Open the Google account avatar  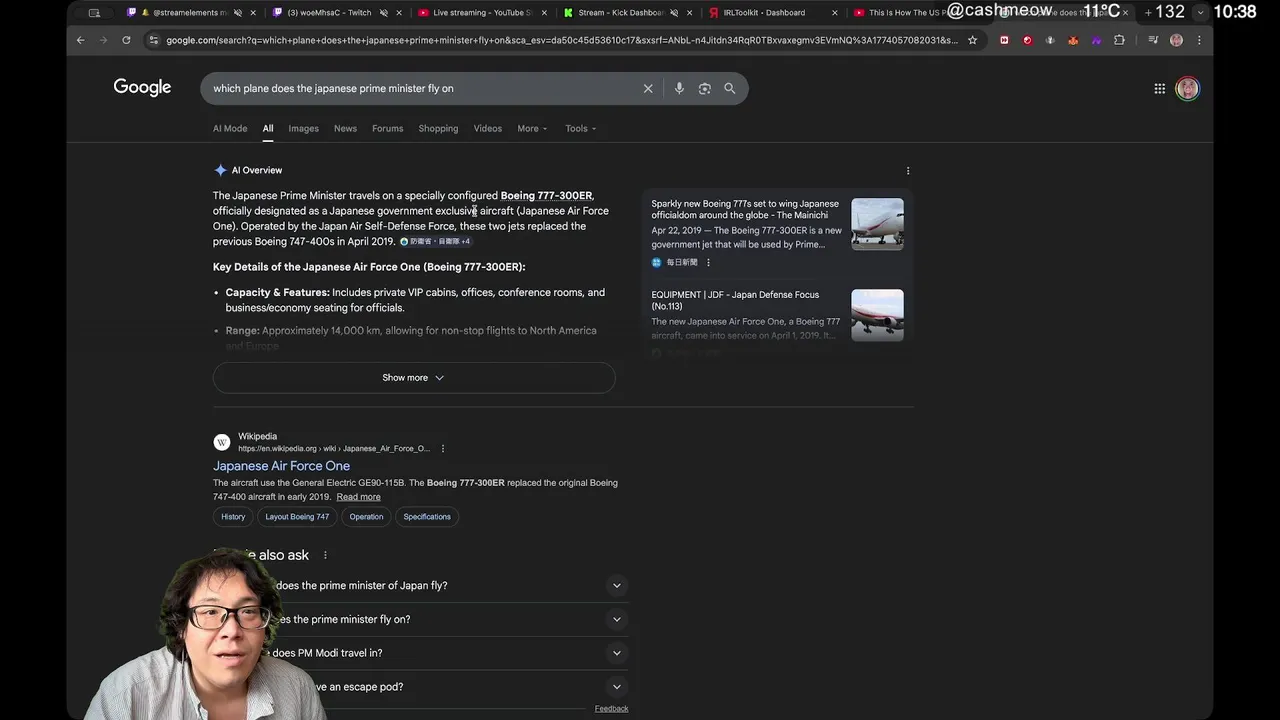(1187, 88)
